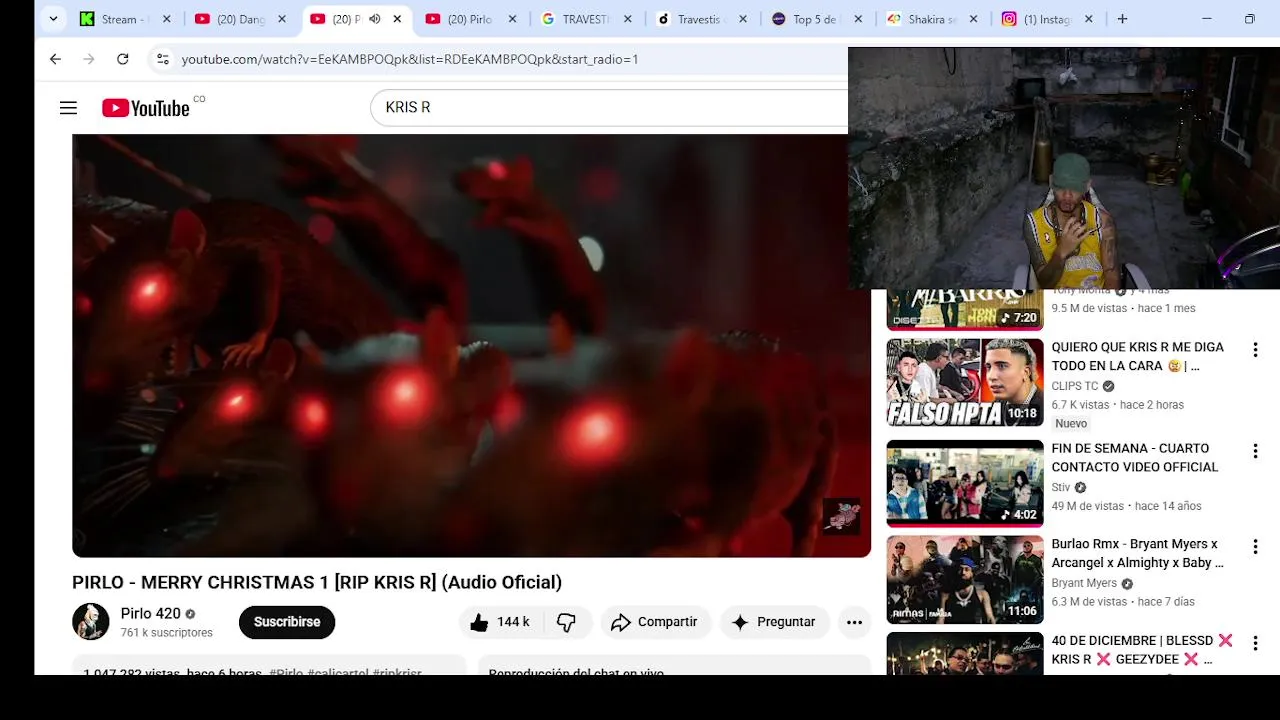The width and height of the screenshot is (1280, 720).
Task: Click the main video player
Action: [471, 346]
